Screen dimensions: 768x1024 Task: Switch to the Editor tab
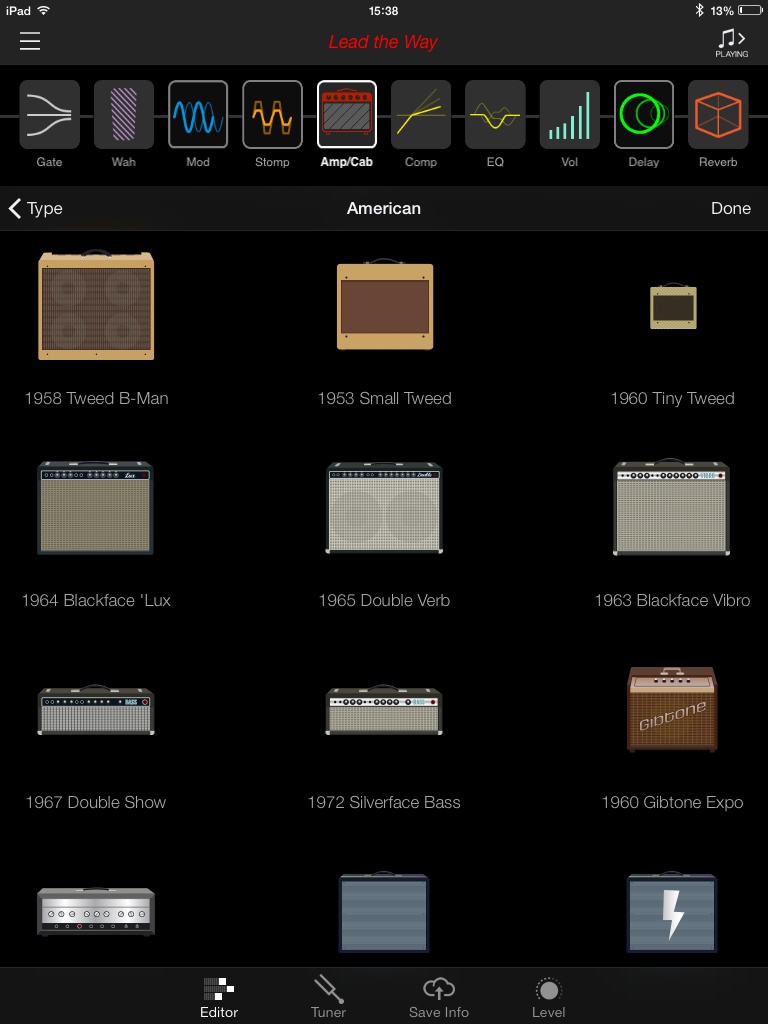click(219, 997)
